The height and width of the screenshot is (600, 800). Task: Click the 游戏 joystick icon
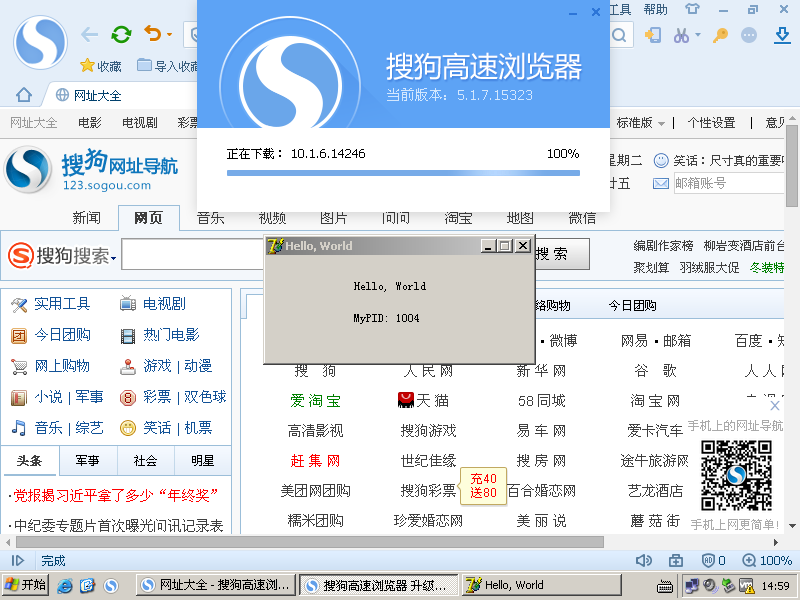128,366
